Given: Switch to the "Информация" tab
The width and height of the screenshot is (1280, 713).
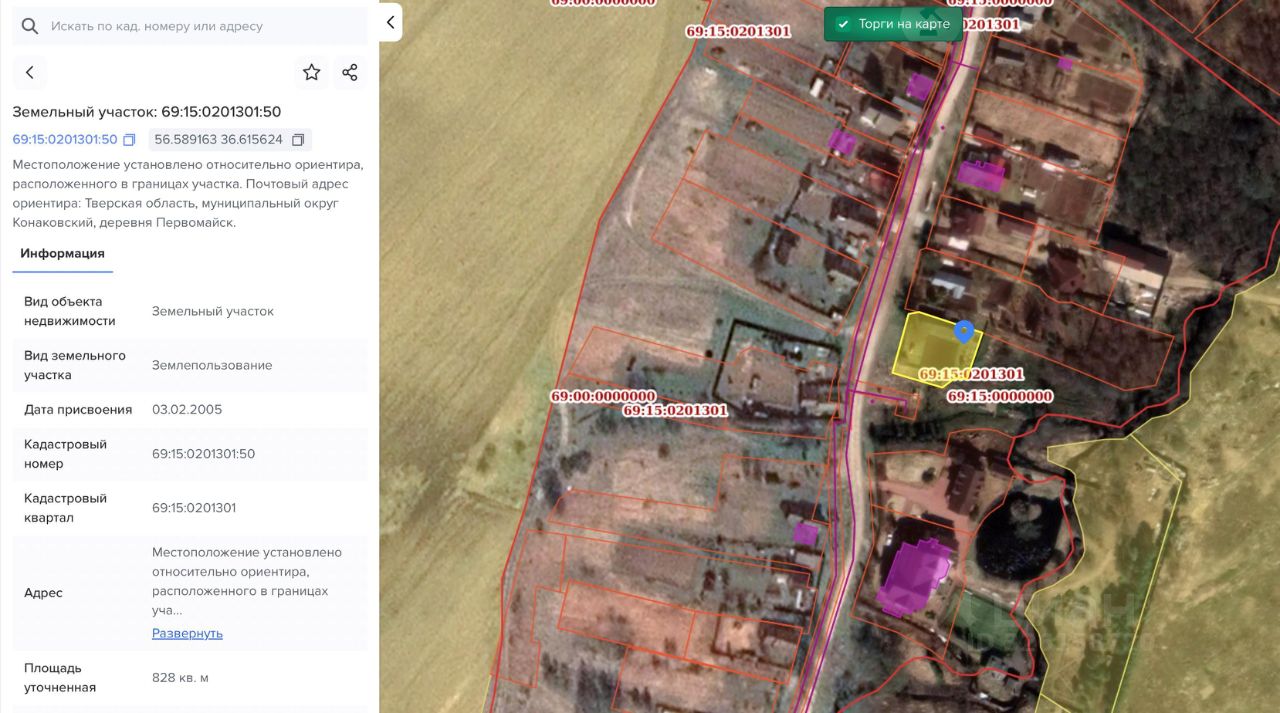Looking at the screenshot, I should [x=62, y=254].
